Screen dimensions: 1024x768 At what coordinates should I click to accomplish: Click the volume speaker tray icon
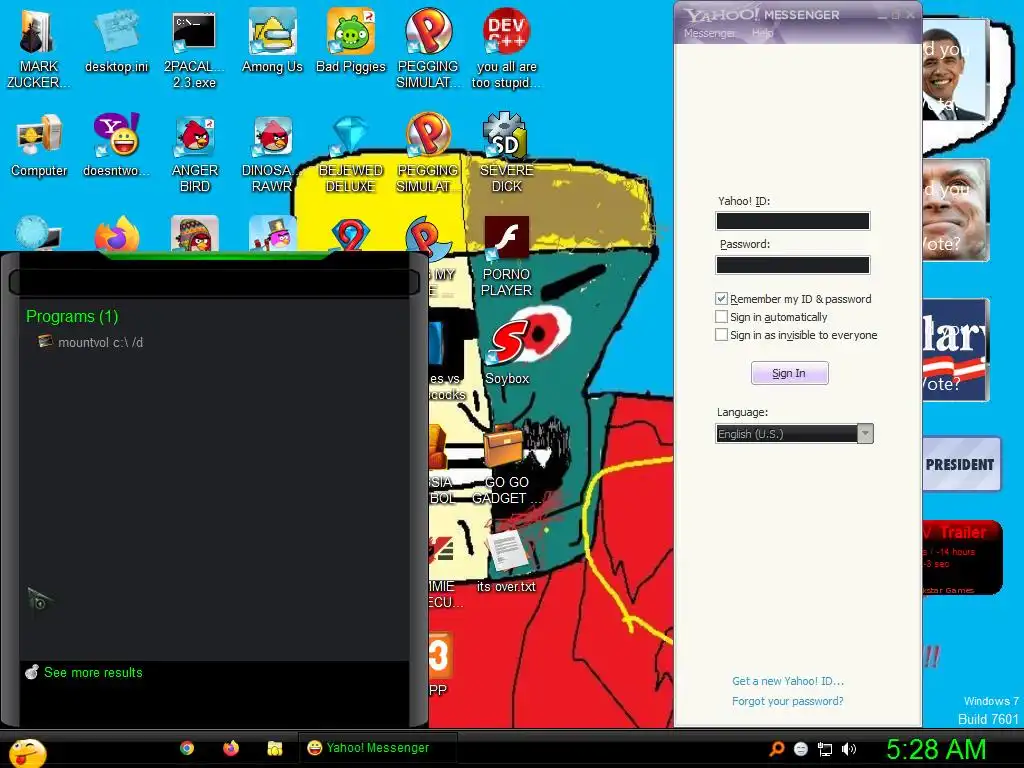pos(848,749)
